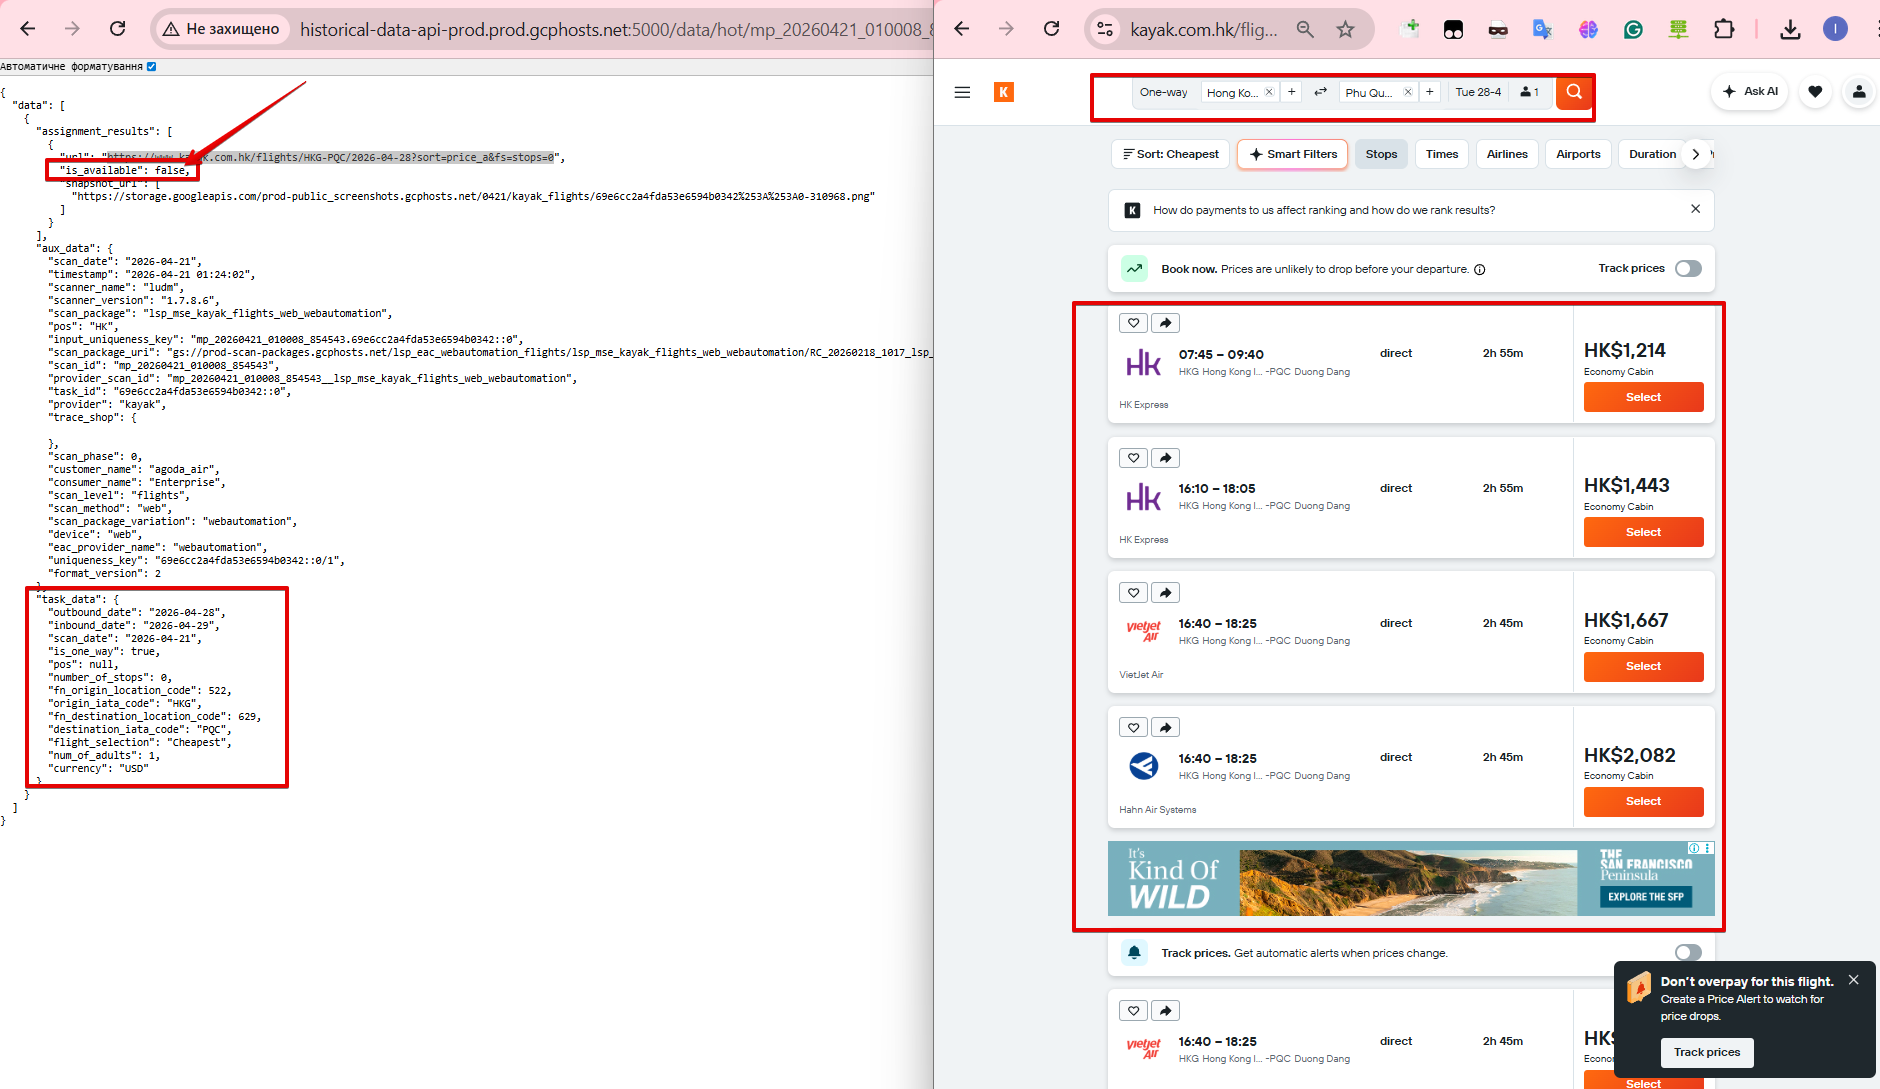1880x1089 pixels.
Task: Open the Tue 28-4 date picker
Action: (x=1478, y=92)
